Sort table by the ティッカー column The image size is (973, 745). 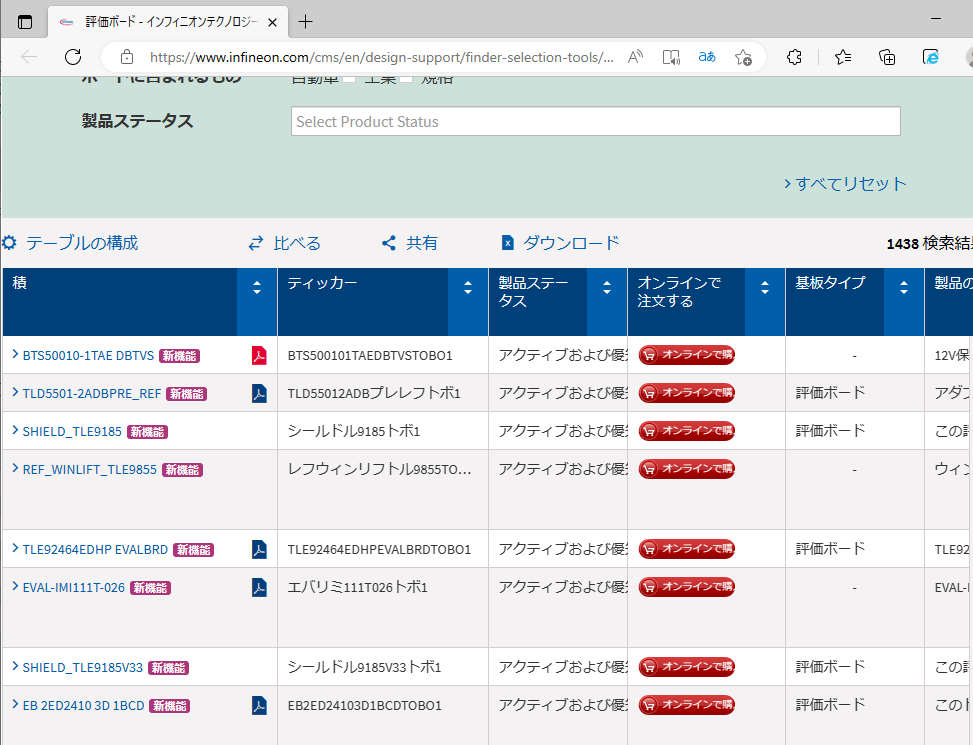(x=468, y=288)
